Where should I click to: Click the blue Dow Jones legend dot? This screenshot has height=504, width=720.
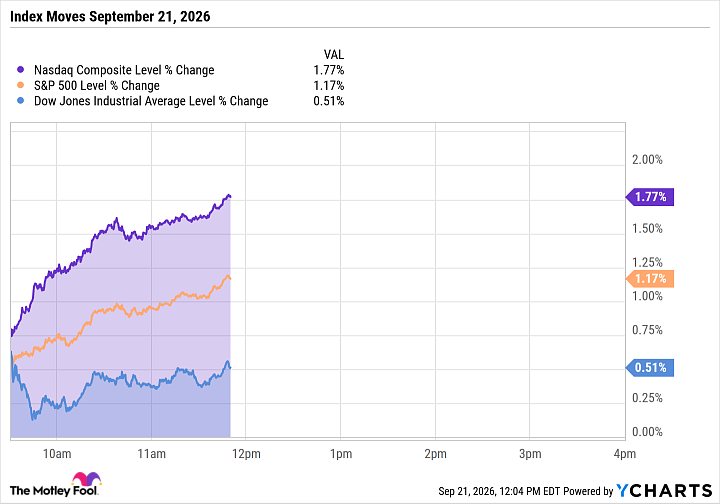pos(20,101)
